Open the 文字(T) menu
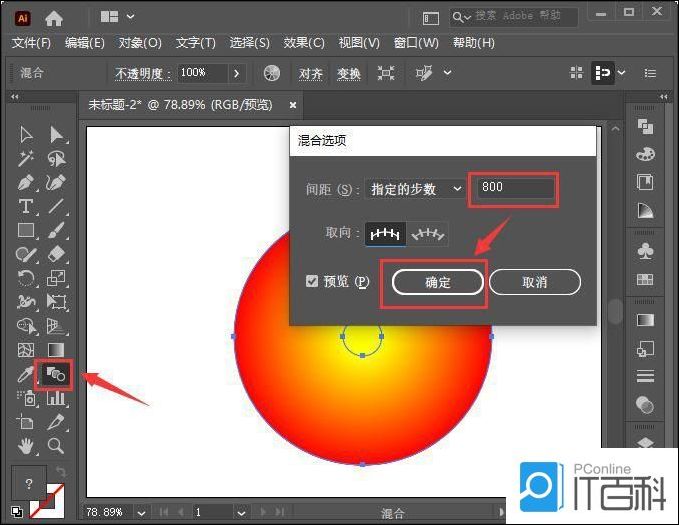Image resolution: width=679 pixels, height=525 pixels. tap(196, 43)
